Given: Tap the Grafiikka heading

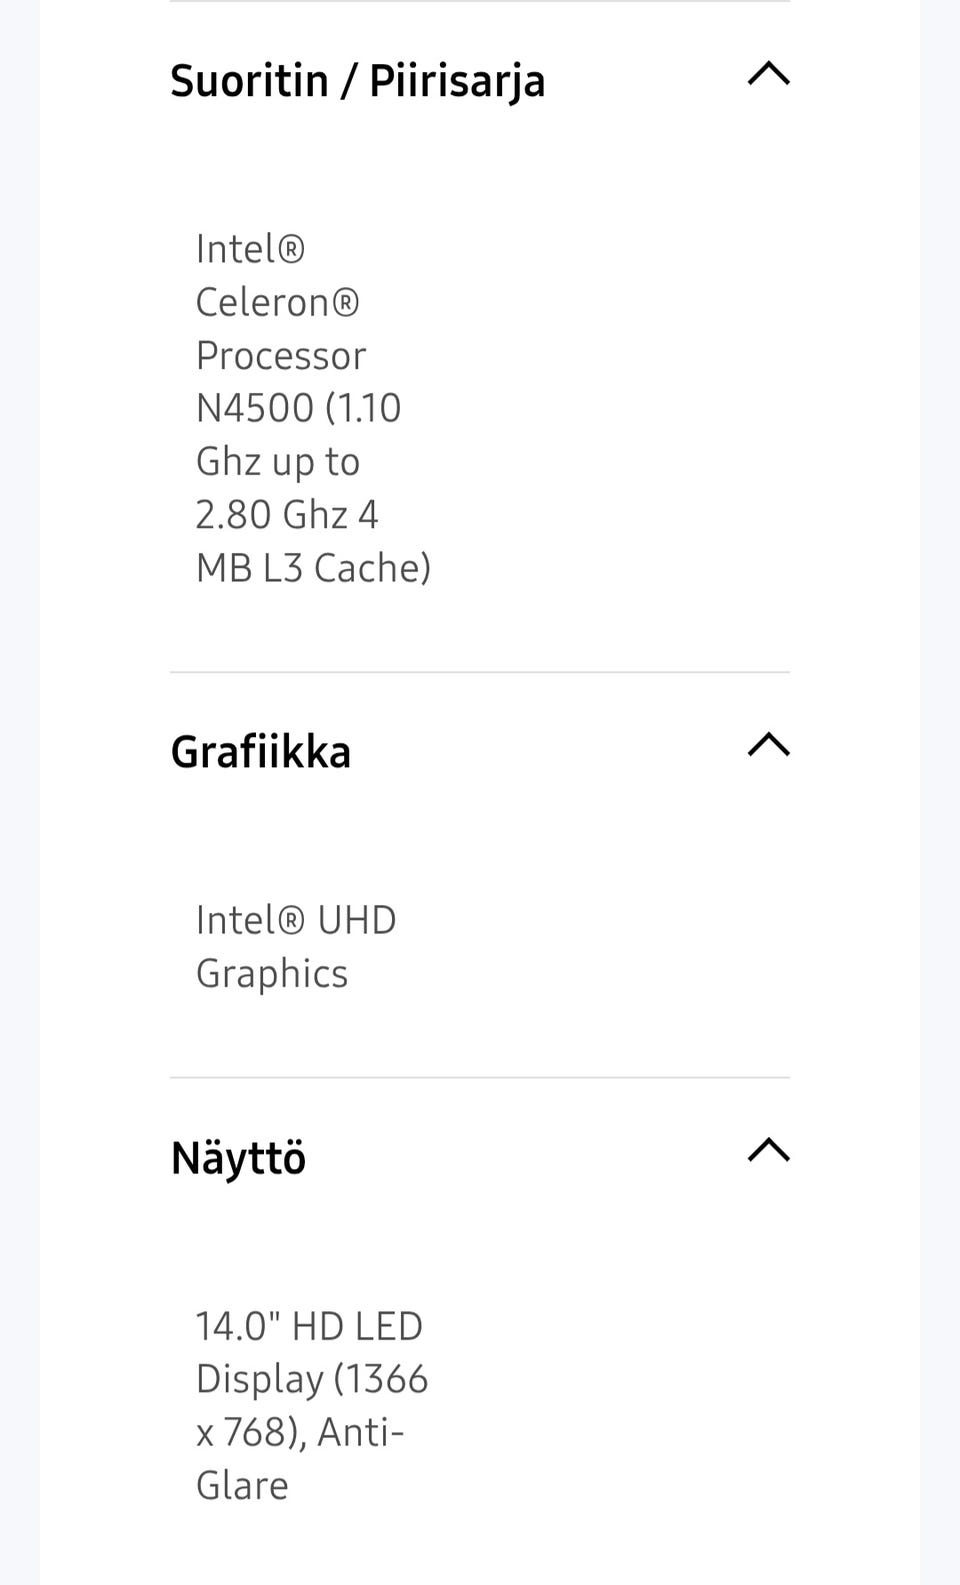Looking at the screenshot, I should [261, 752].
